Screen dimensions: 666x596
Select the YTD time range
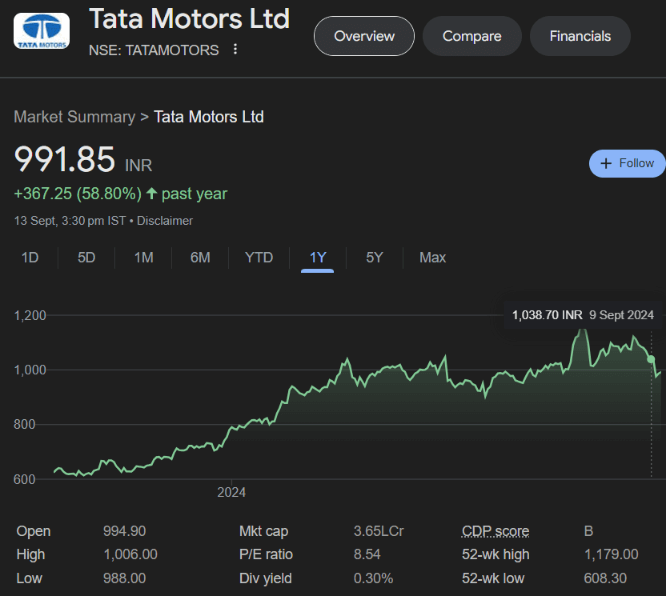pos(259,257)
